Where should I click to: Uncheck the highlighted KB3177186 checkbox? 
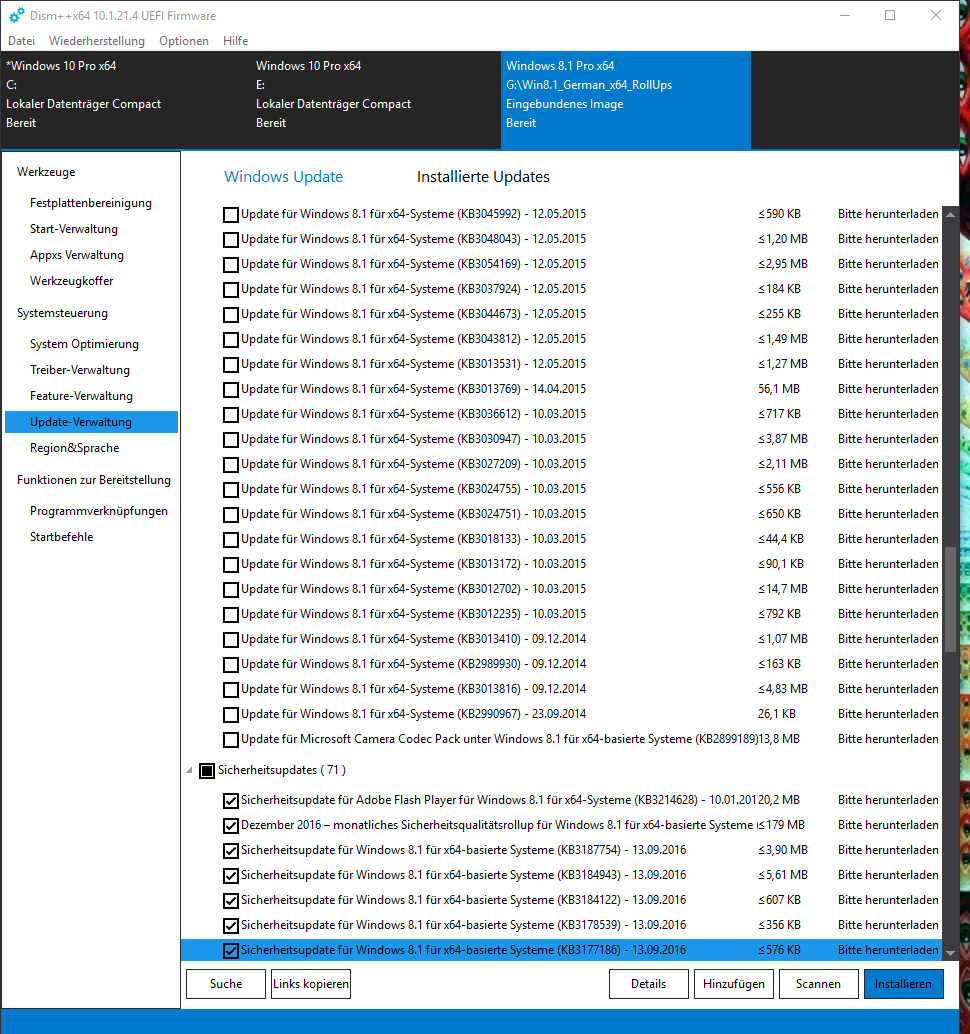tap(231, 951)
